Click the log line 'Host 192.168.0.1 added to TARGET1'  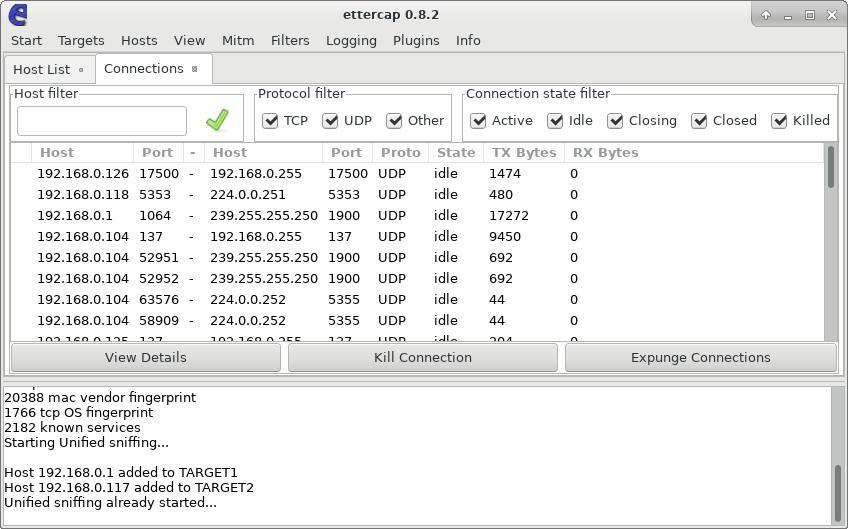click(x=121, y=472)
